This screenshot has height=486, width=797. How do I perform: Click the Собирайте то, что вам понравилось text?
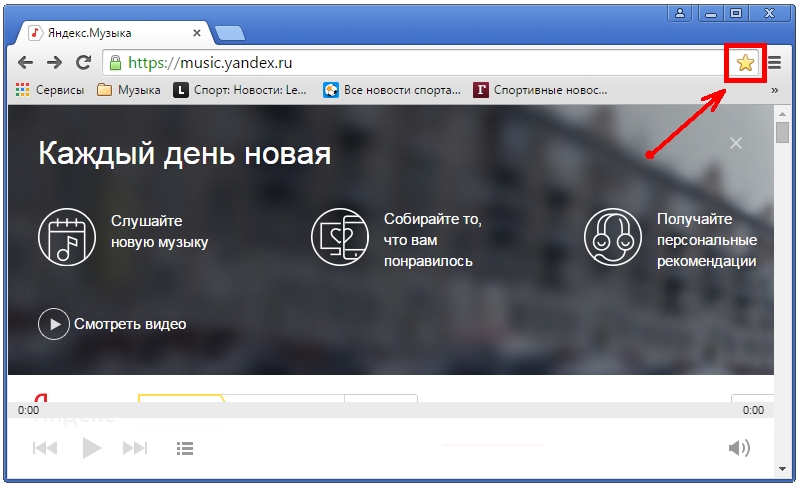(x=433, y=240)
